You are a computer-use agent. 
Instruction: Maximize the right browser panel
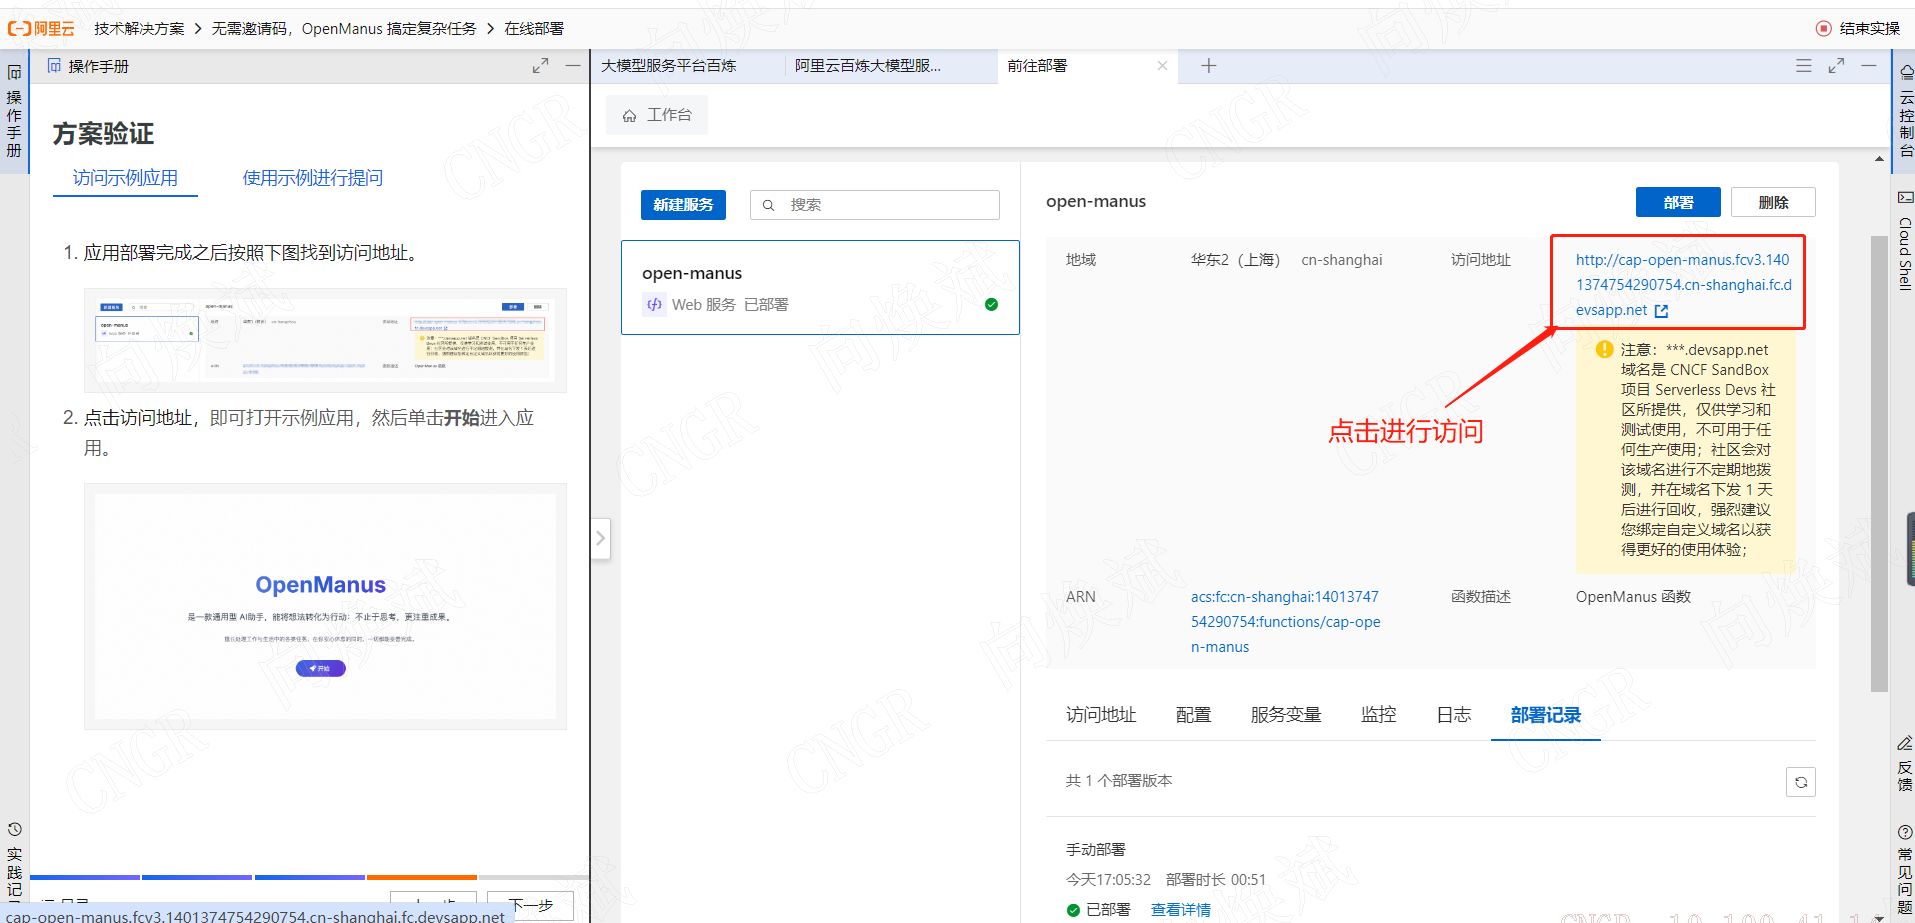tap(1836, 66)
